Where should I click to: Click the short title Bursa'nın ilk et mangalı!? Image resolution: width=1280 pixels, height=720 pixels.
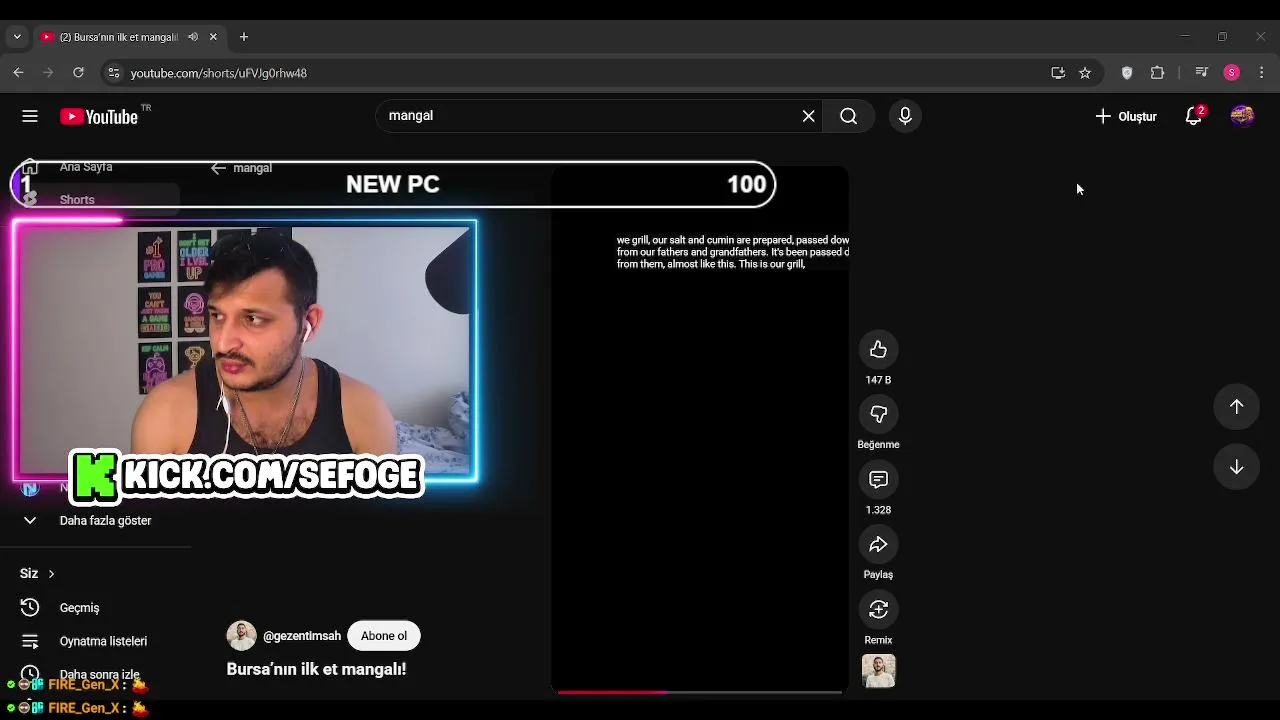(316, 669)
